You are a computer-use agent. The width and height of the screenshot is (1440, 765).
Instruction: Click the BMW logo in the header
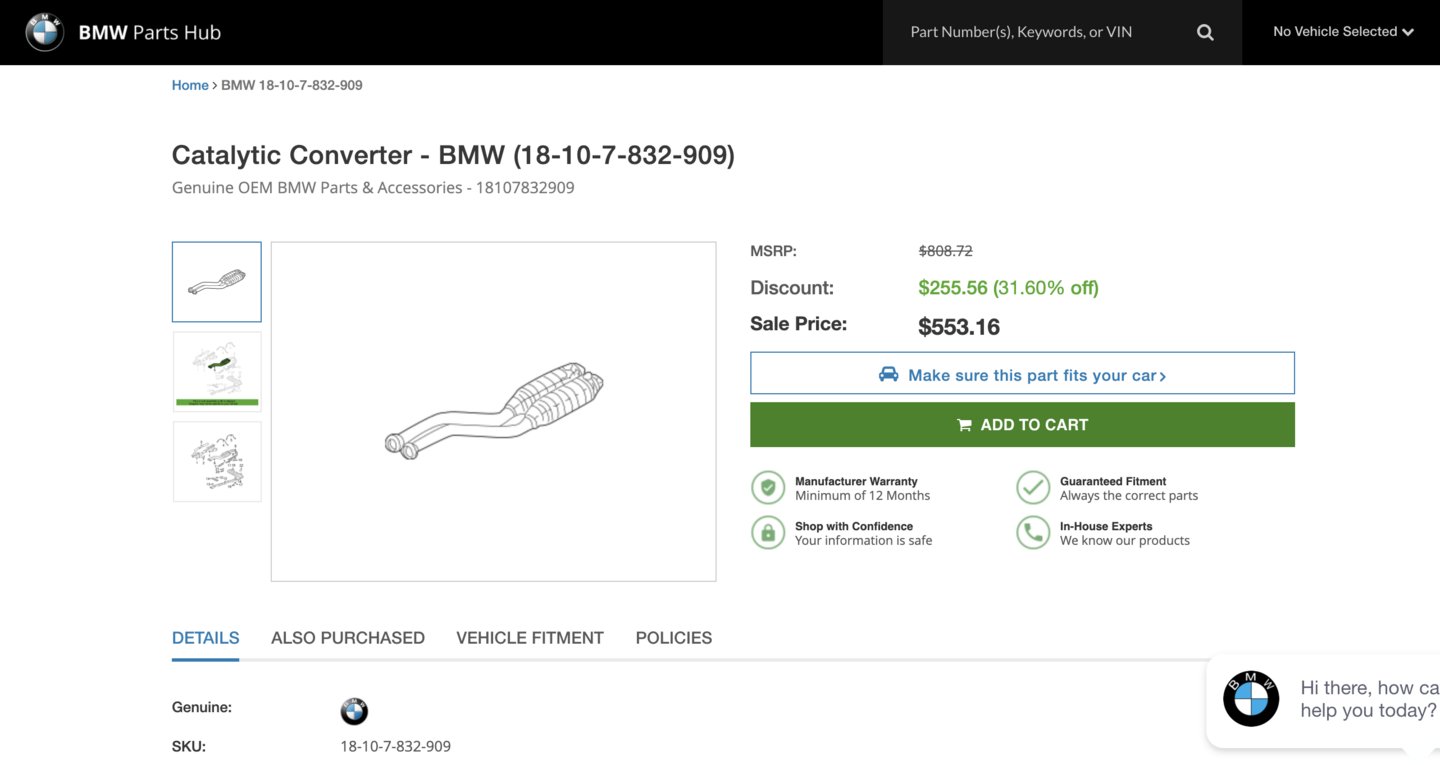45,32
